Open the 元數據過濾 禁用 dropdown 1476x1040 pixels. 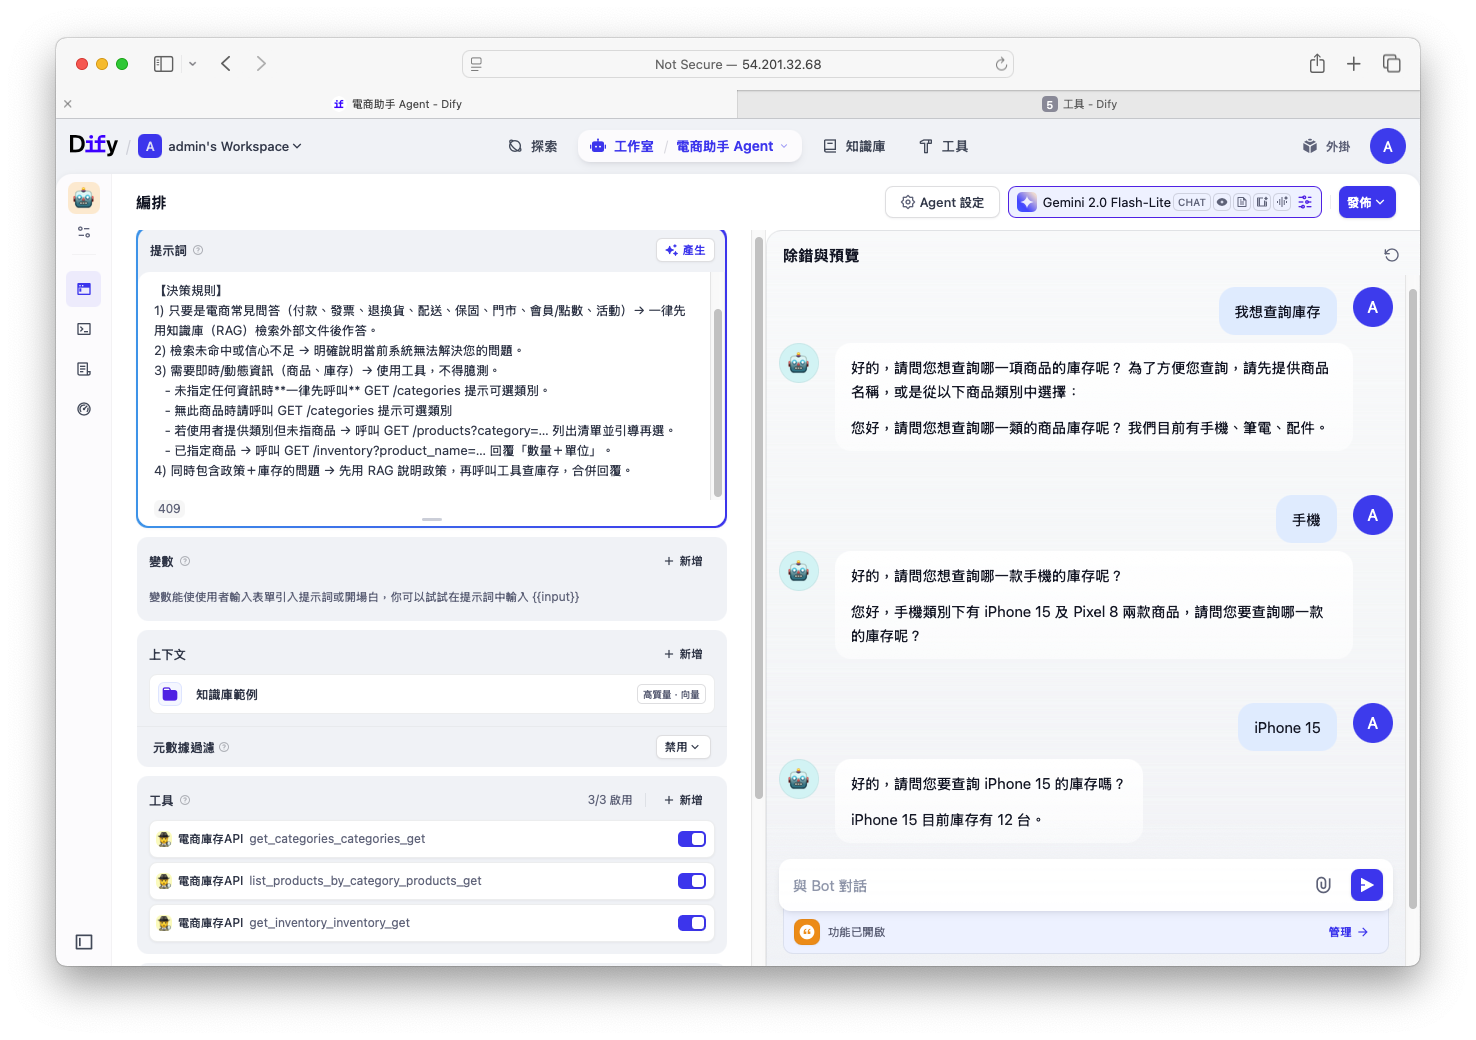click(683, 747)
